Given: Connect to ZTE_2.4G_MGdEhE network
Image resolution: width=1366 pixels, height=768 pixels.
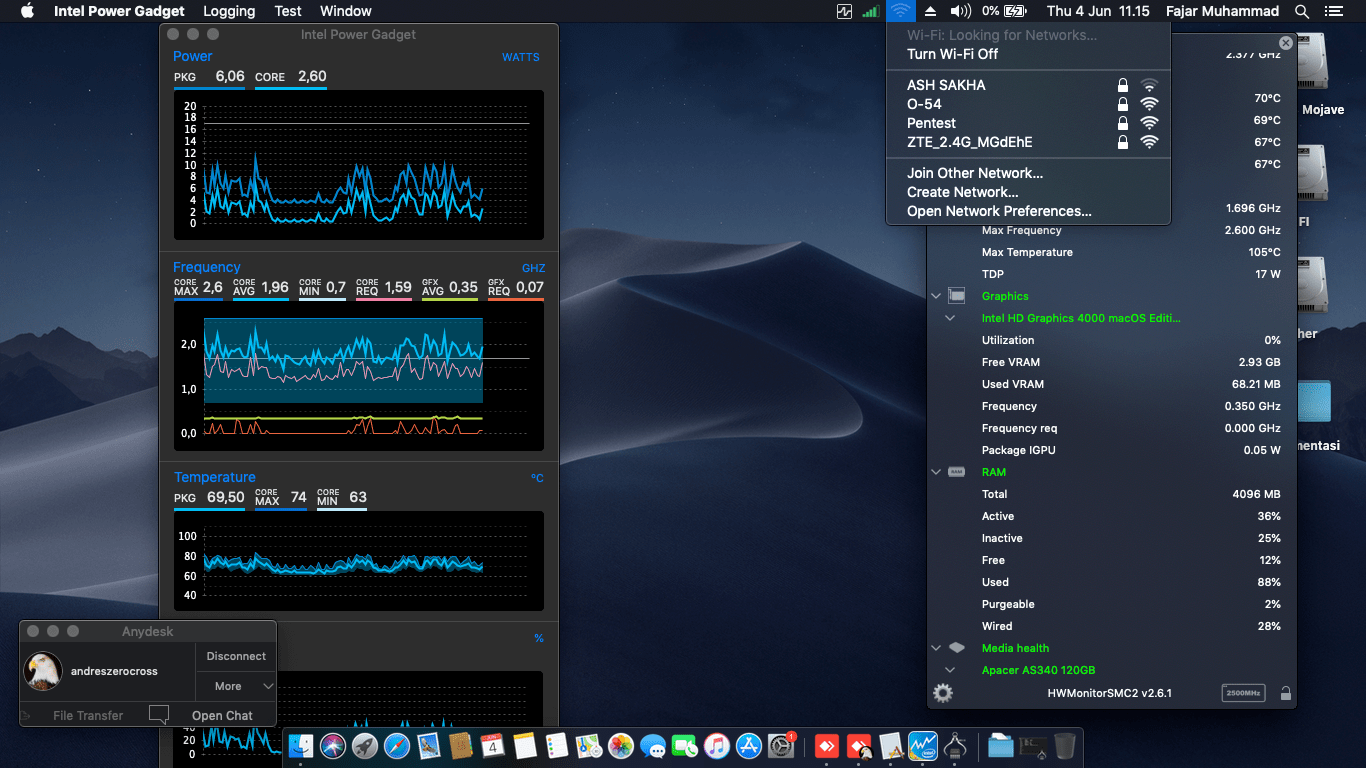Looking at the screenshot, I should coord(1028,142).
